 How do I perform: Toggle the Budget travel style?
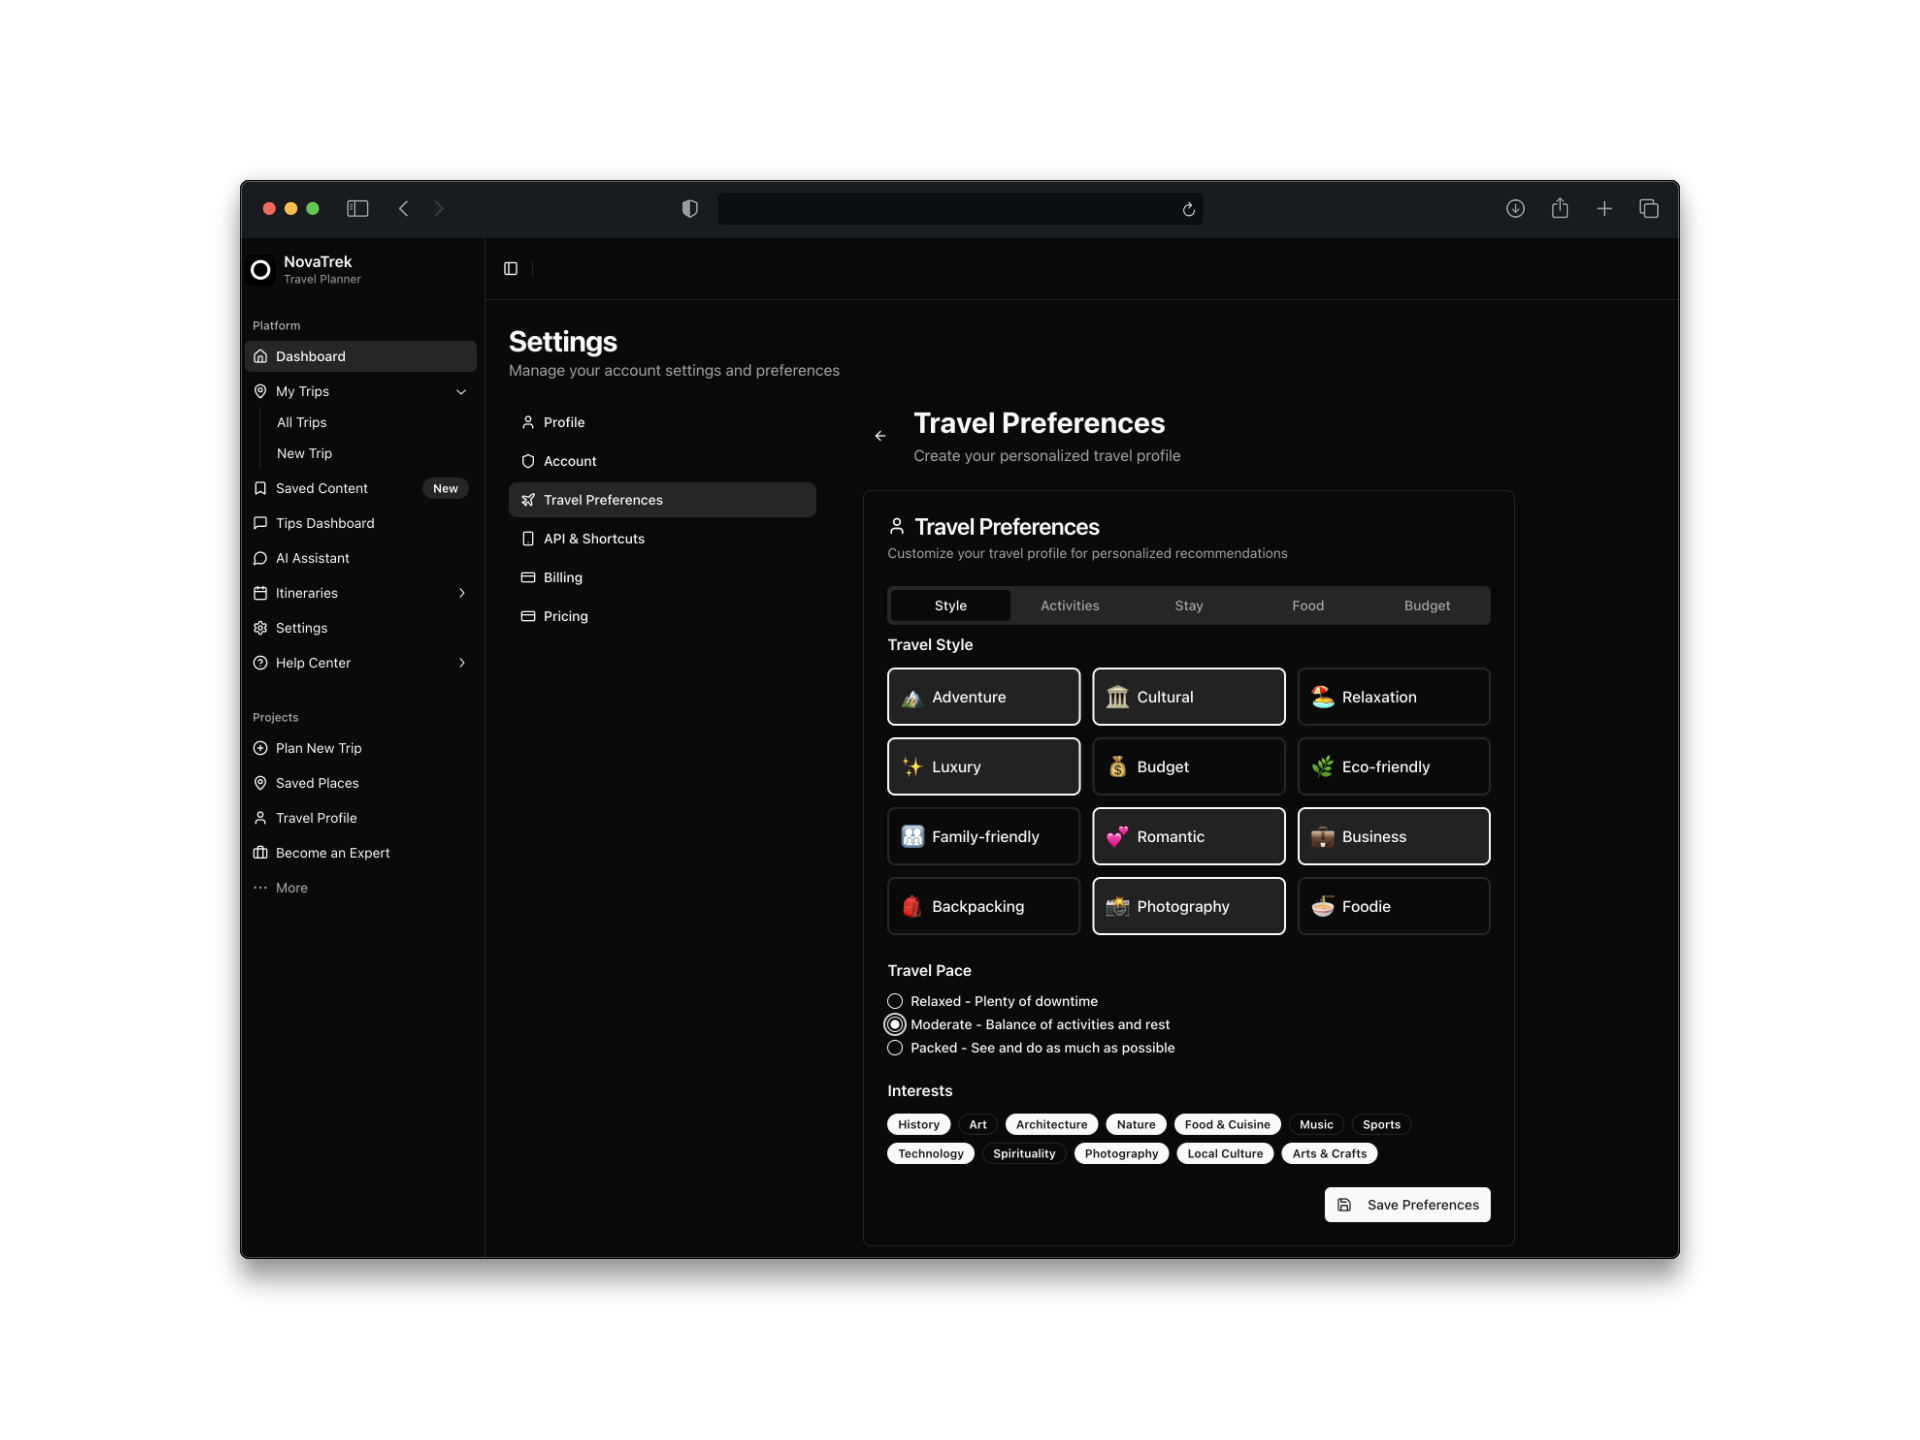tap(1188, 766)
